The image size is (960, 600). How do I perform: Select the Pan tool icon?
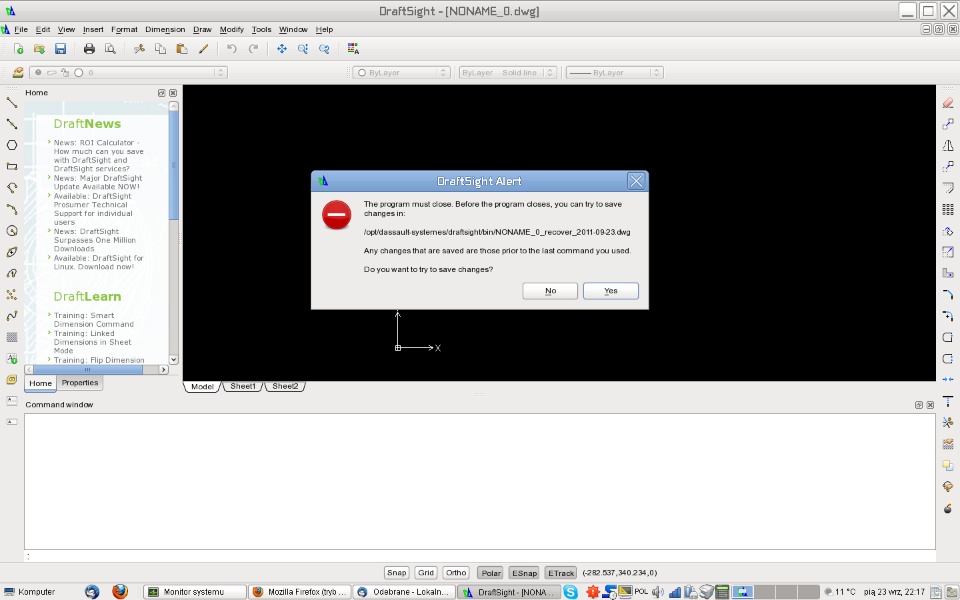pyautogui.click(x=282, y=49)
